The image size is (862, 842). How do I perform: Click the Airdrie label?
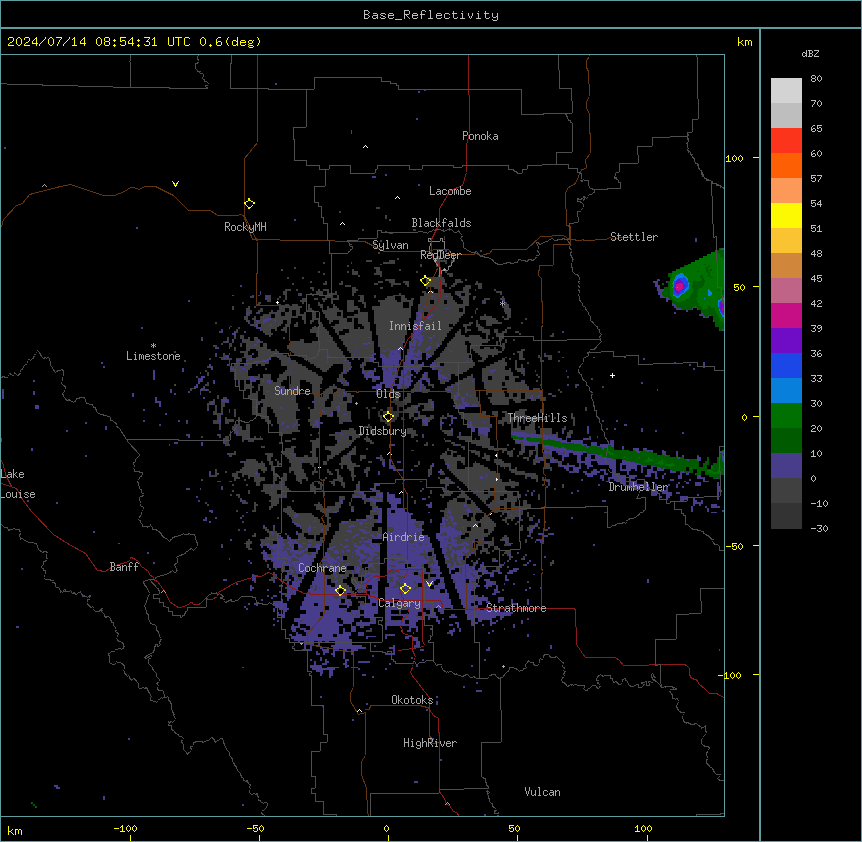click(x=403, y=537)
